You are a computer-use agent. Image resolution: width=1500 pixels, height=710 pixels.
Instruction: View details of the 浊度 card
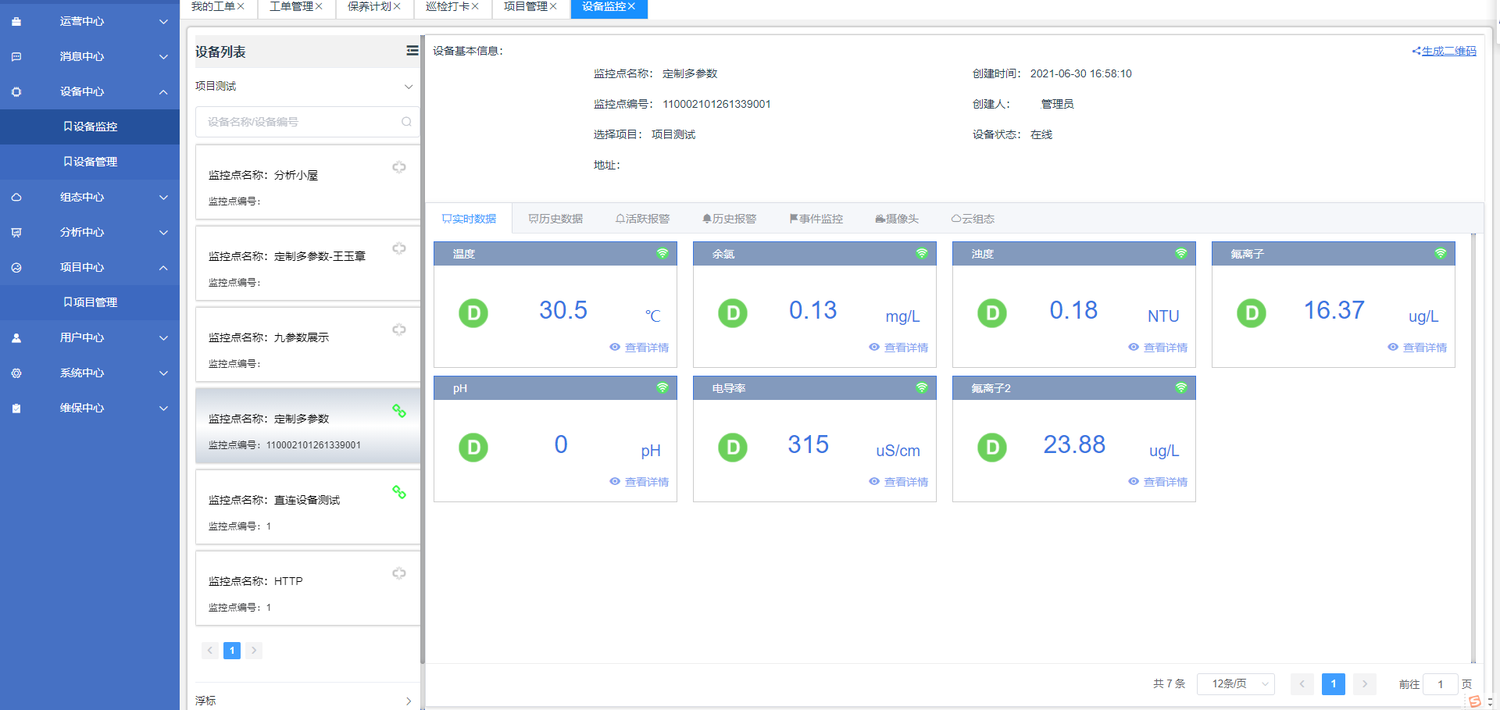(x=1158, y=348)
